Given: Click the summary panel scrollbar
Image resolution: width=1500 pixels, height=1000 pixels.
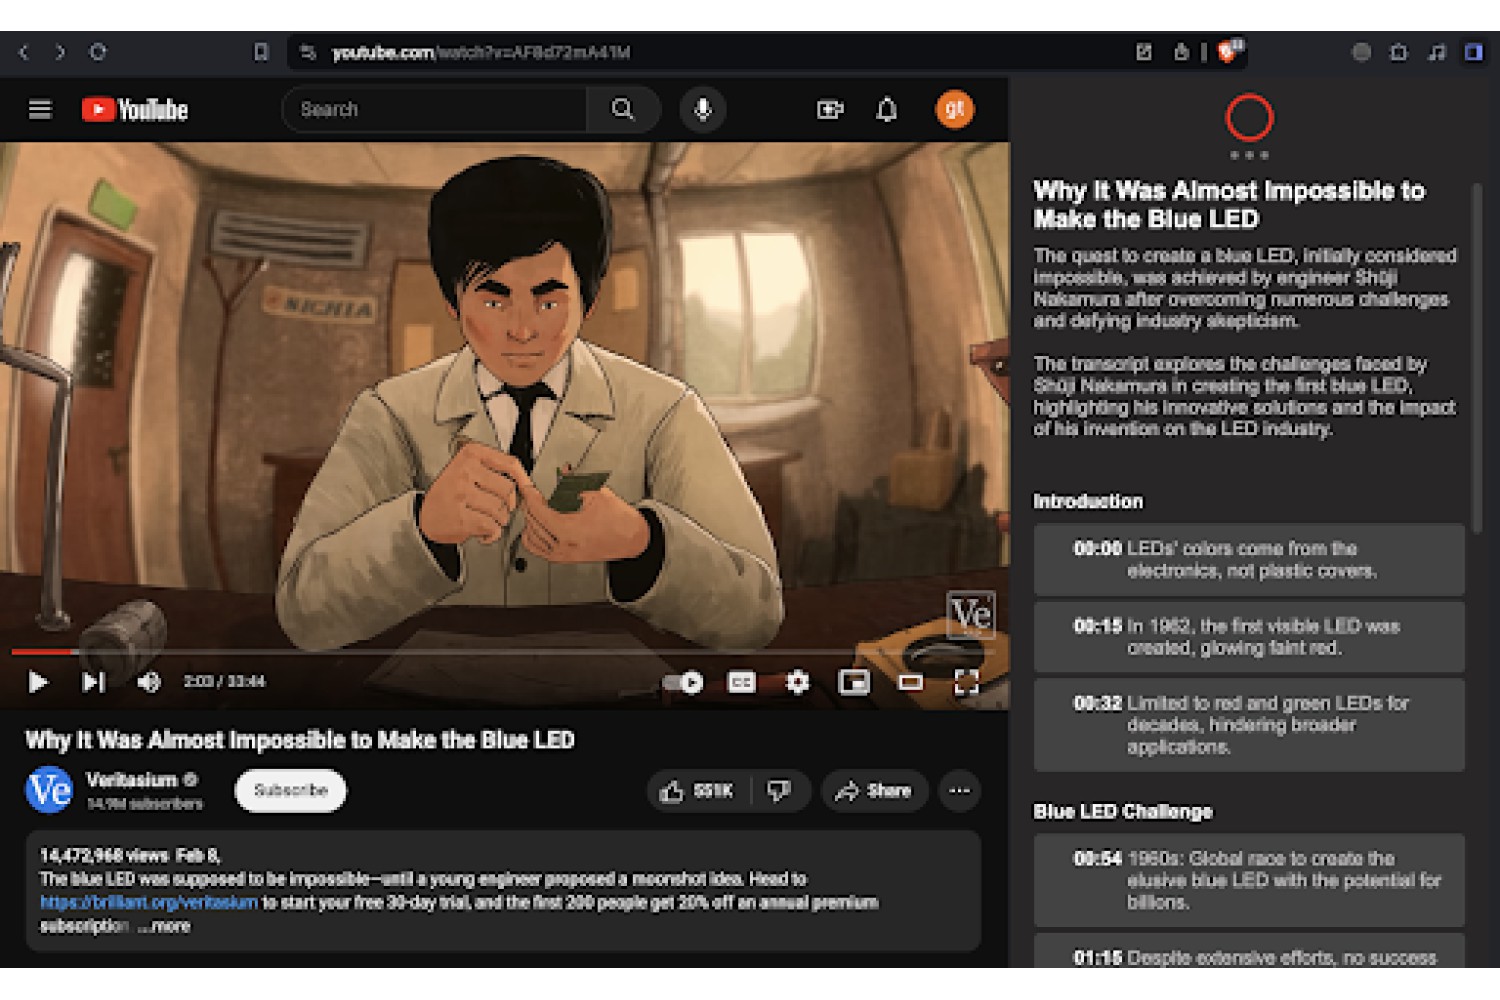Looking at the screenshot, I should [x=1476, y=358].
